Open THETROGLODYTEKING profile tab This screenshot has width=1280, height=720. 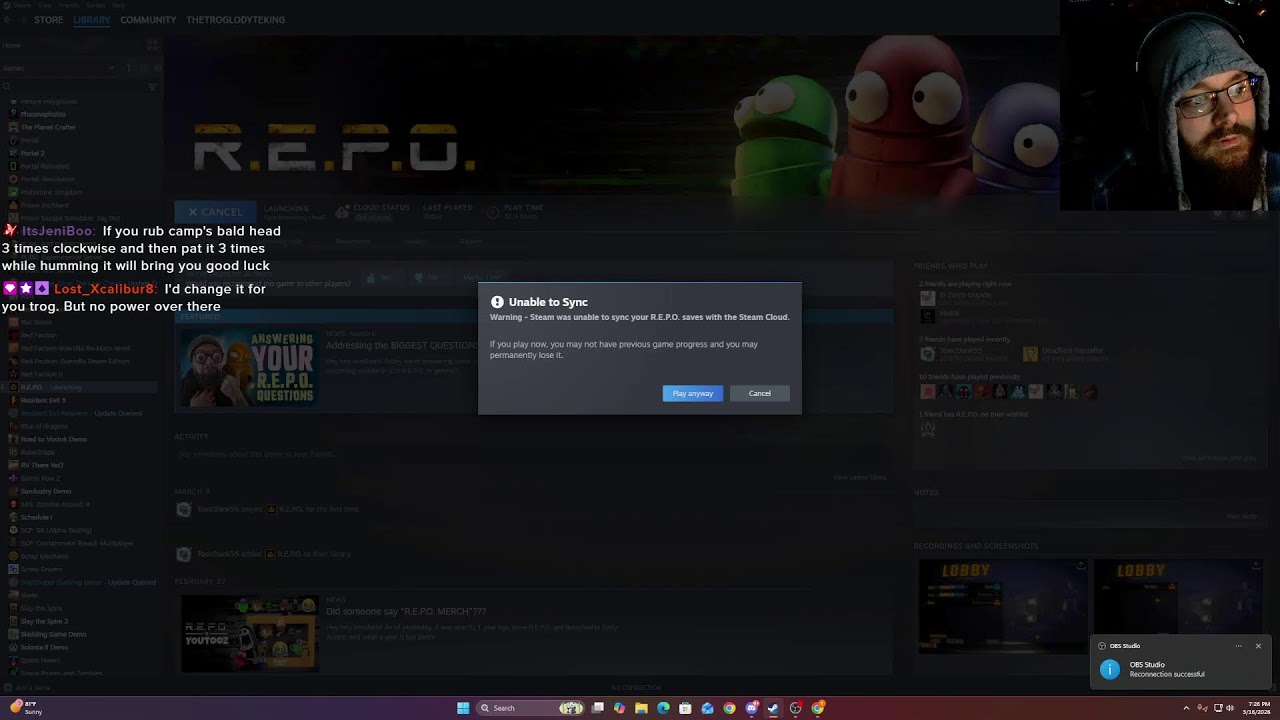click(235, 20)
